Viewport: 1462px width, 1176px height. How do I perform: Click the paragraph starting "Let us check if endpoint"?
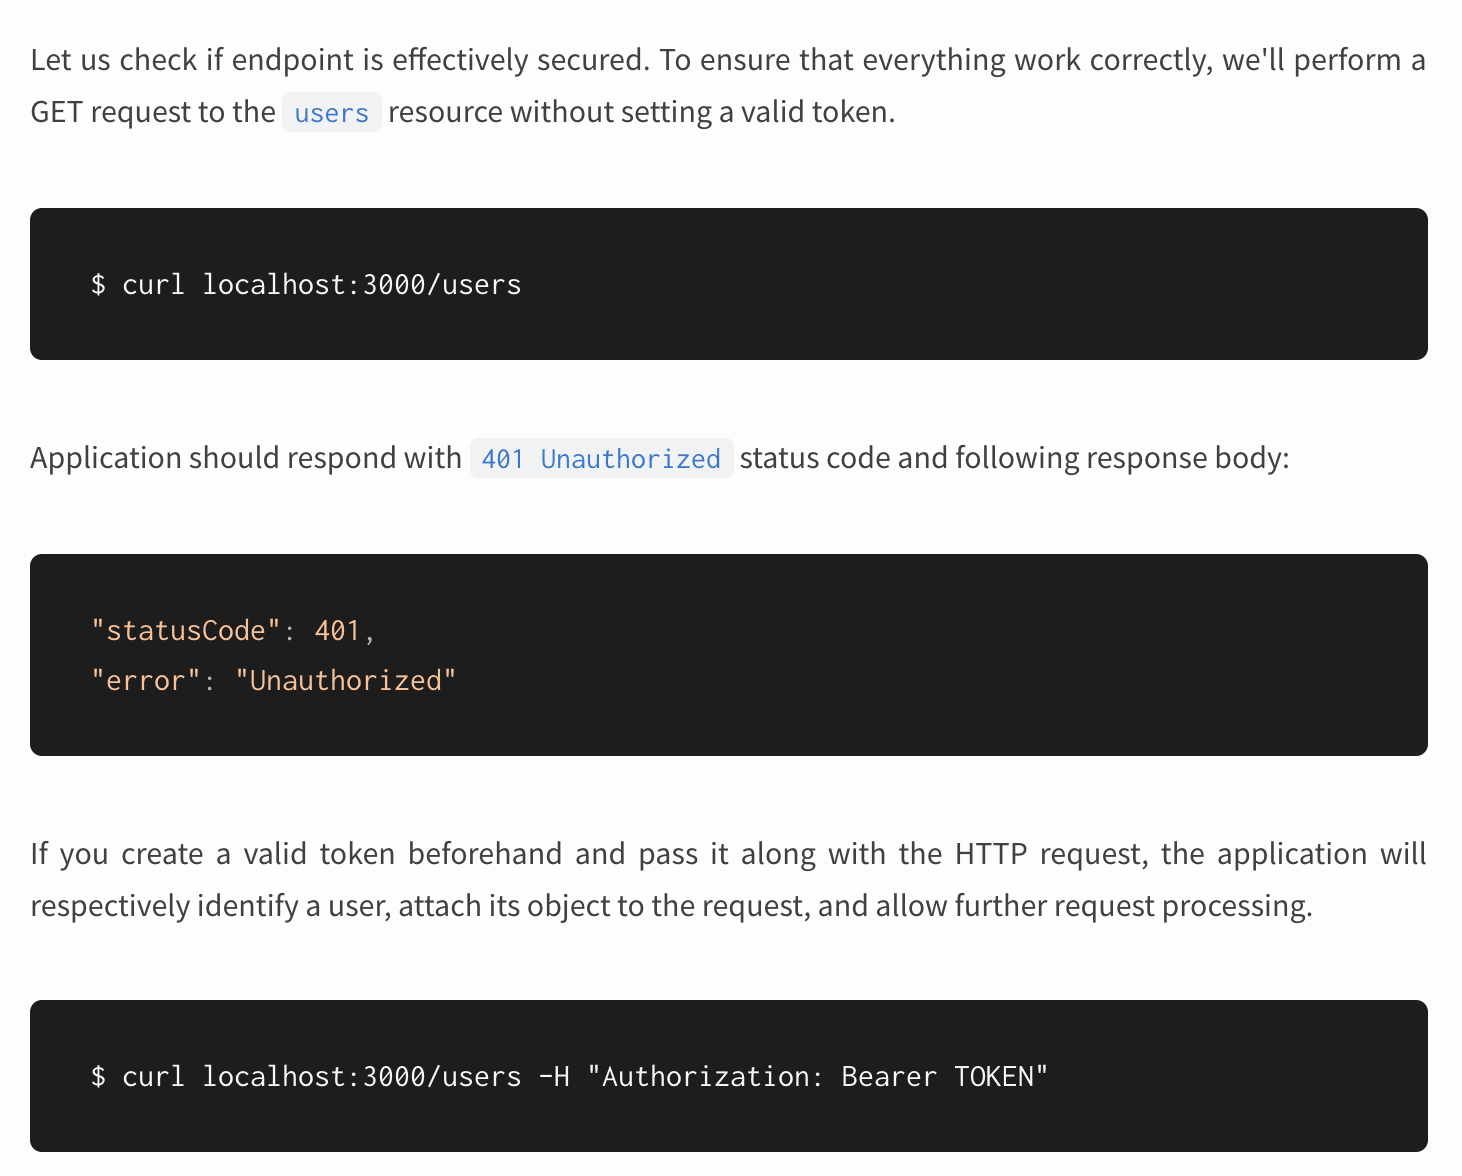tap(728, 86)
